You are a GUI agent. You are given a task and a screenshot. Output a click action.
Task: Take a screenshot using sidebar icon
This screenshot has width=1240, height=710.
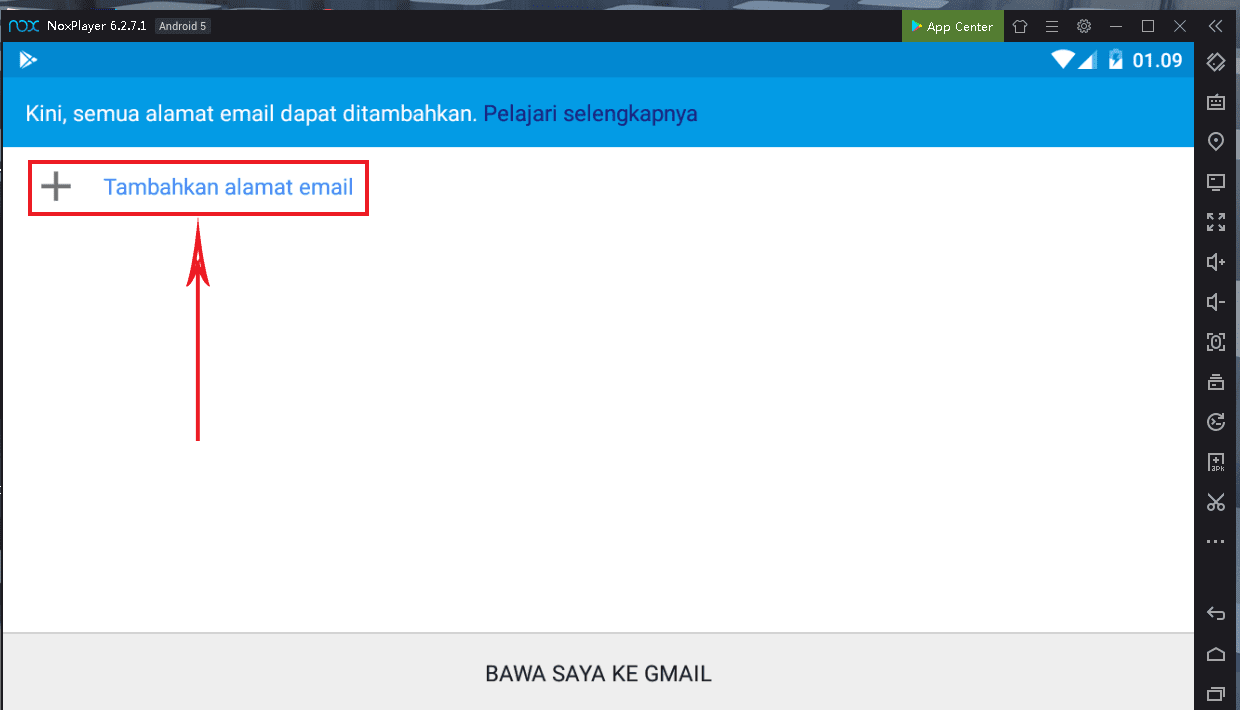[1216, 342]
